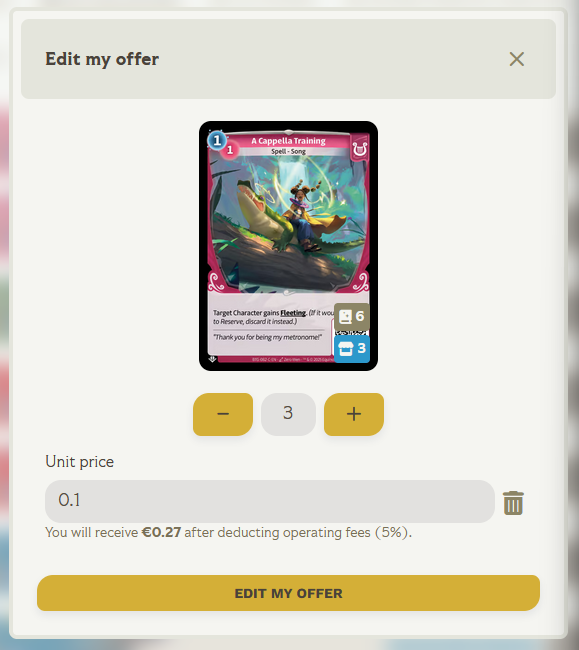579x650 pixels.
Task: Click the underlined Fleeting keyword
Action: click(293, 313)
